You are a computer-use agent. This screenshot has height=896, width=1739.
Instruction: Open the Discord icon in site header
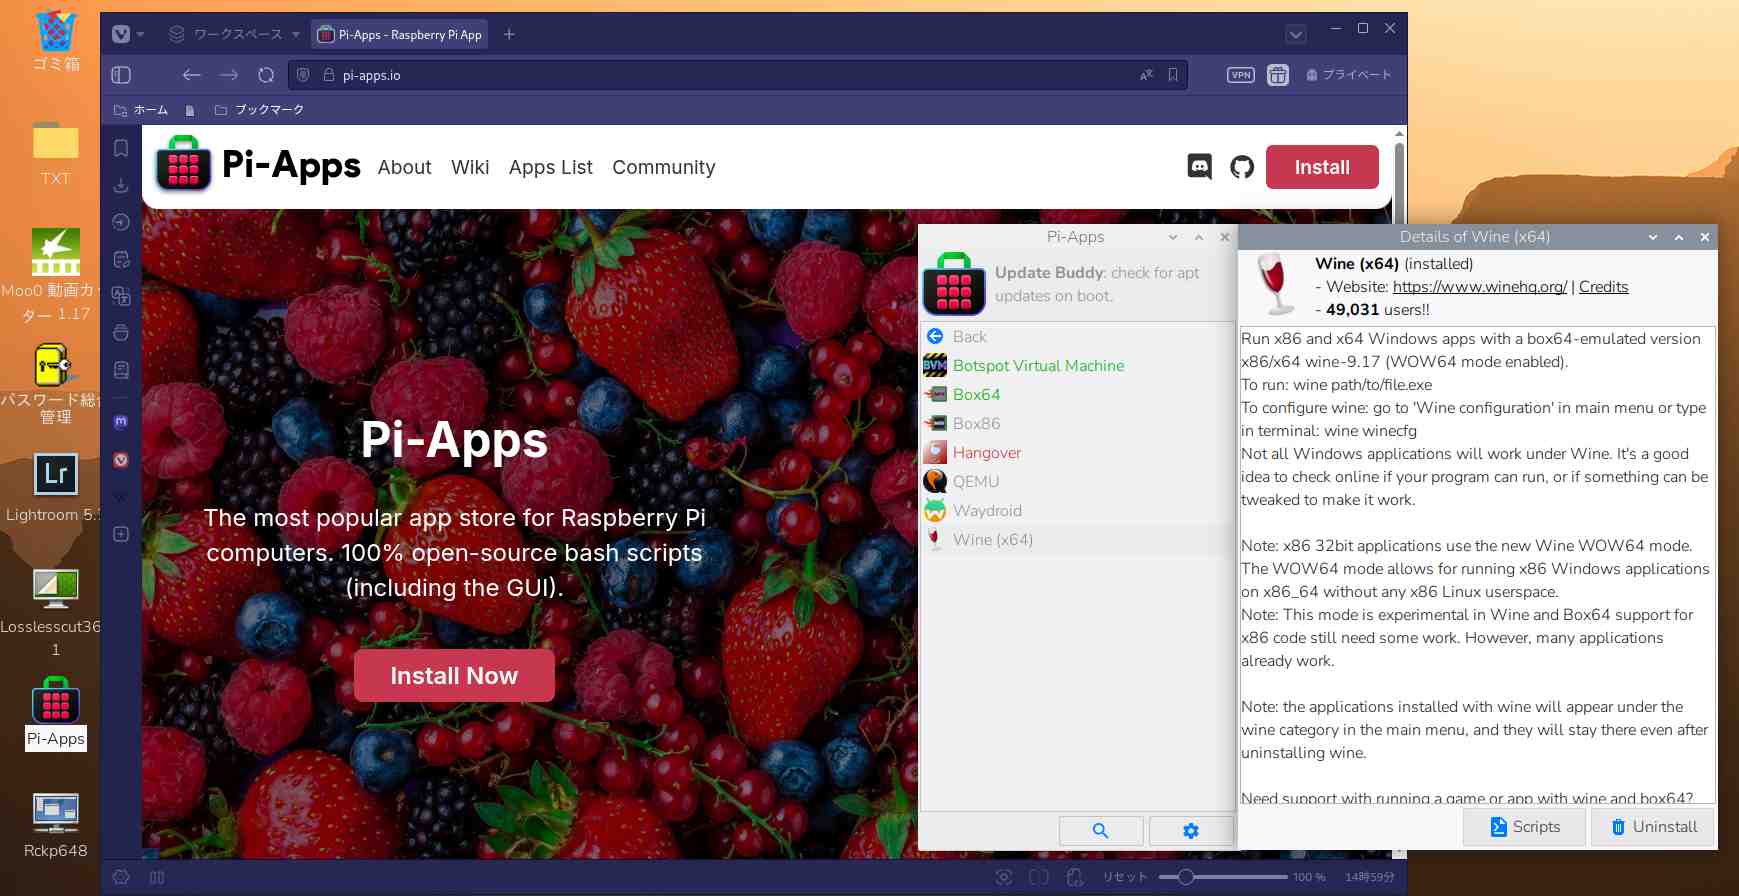click(1199, 167)
